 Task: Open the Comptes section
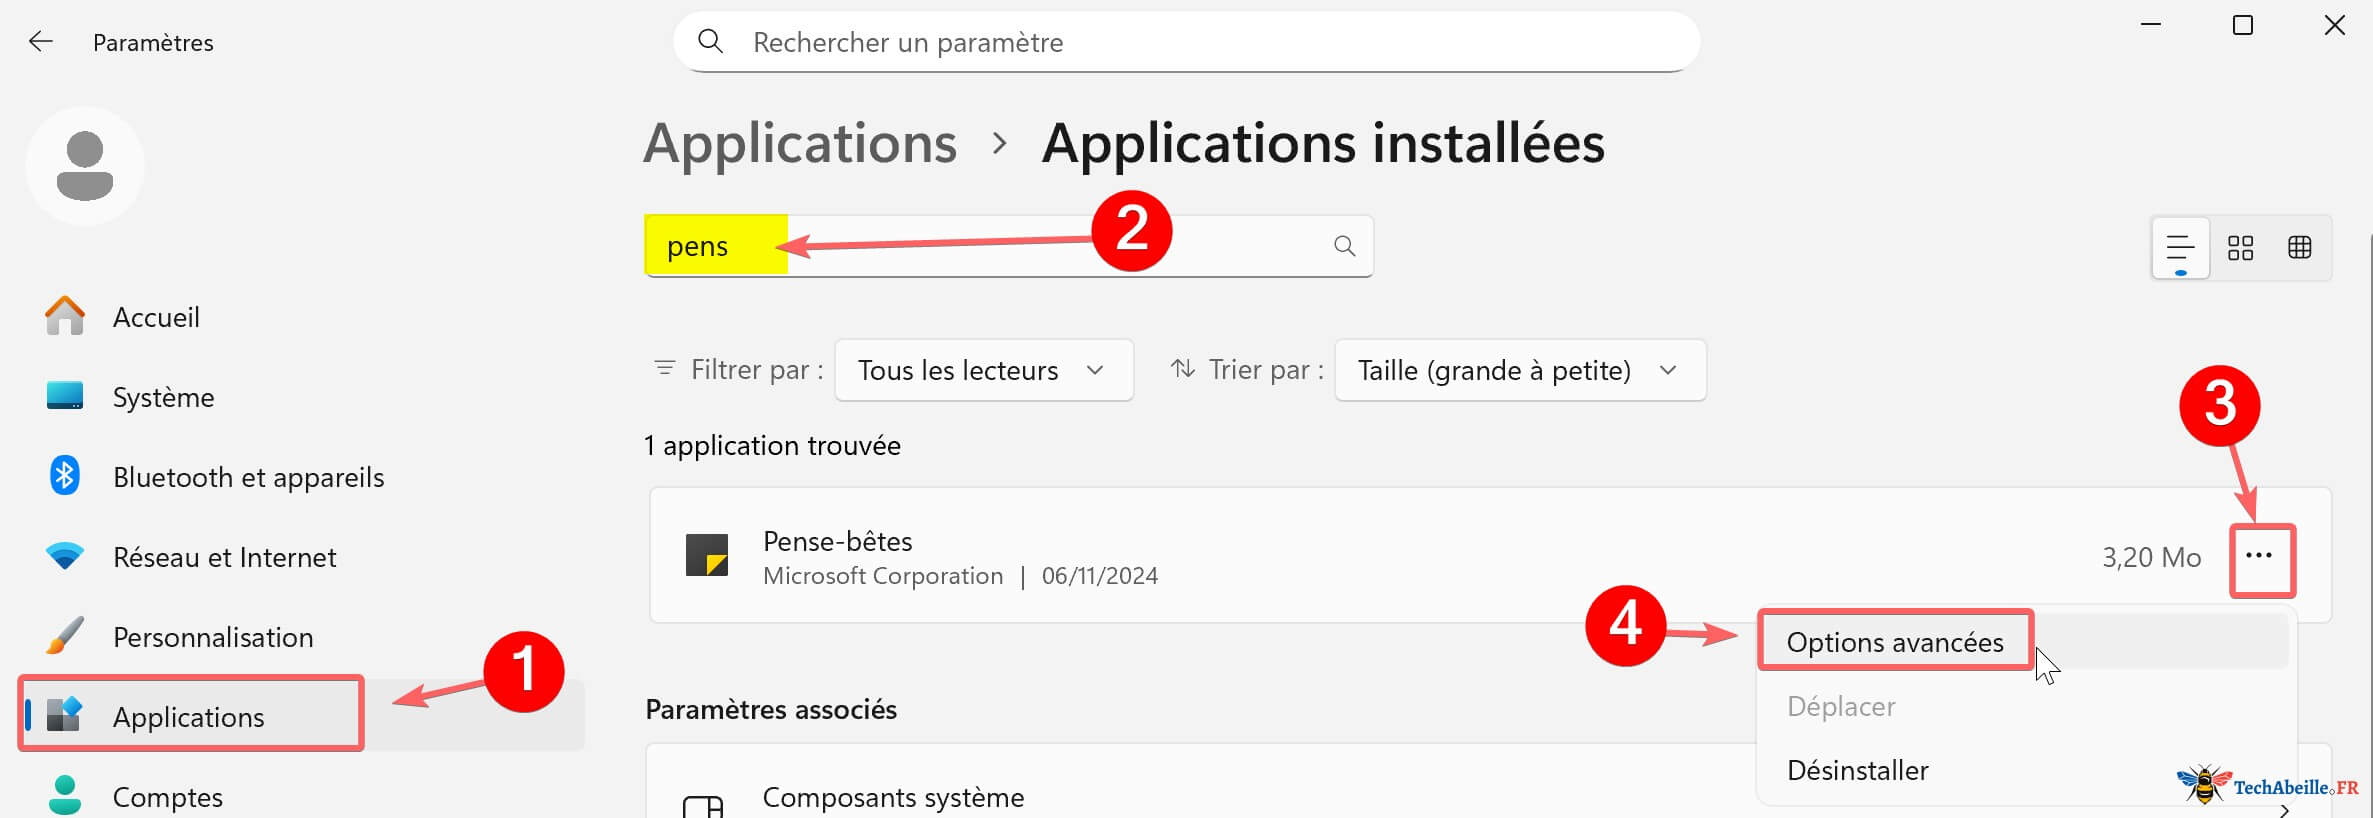point(167,794)
